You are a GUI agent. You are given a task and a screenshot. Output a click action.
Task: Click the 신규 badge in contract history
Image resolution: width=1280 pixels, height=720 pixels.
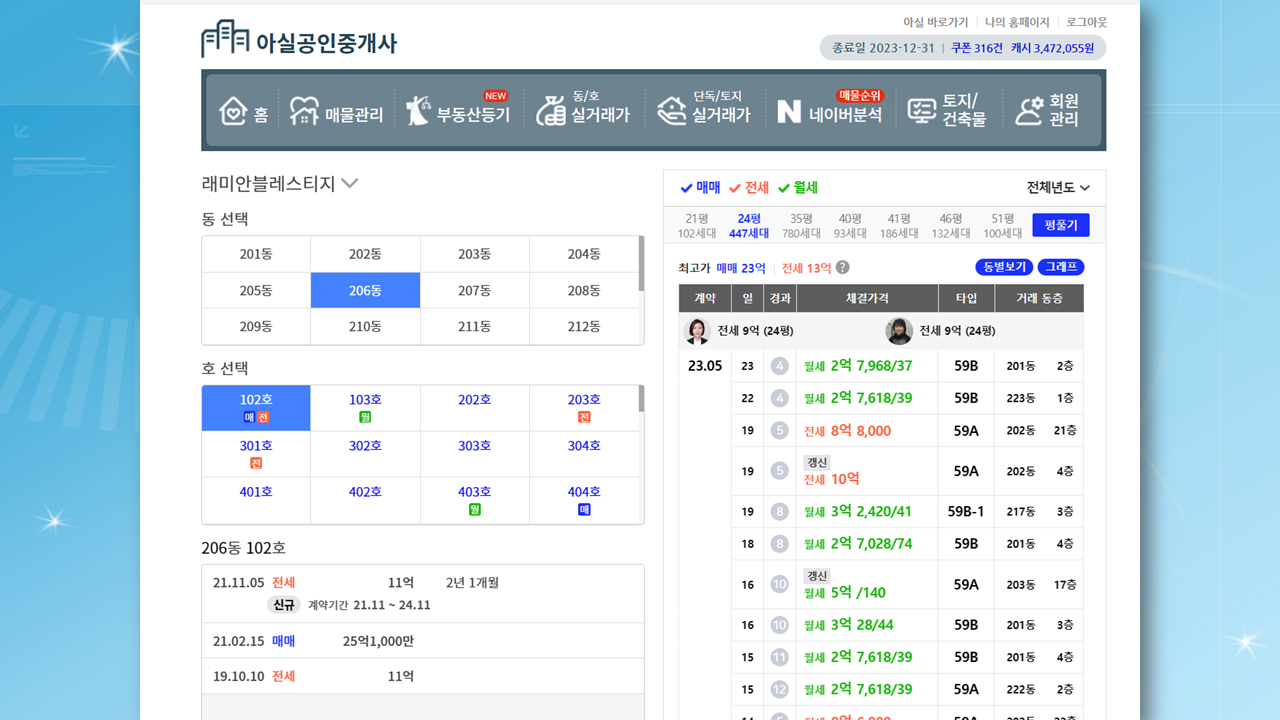tap(284, 605)
